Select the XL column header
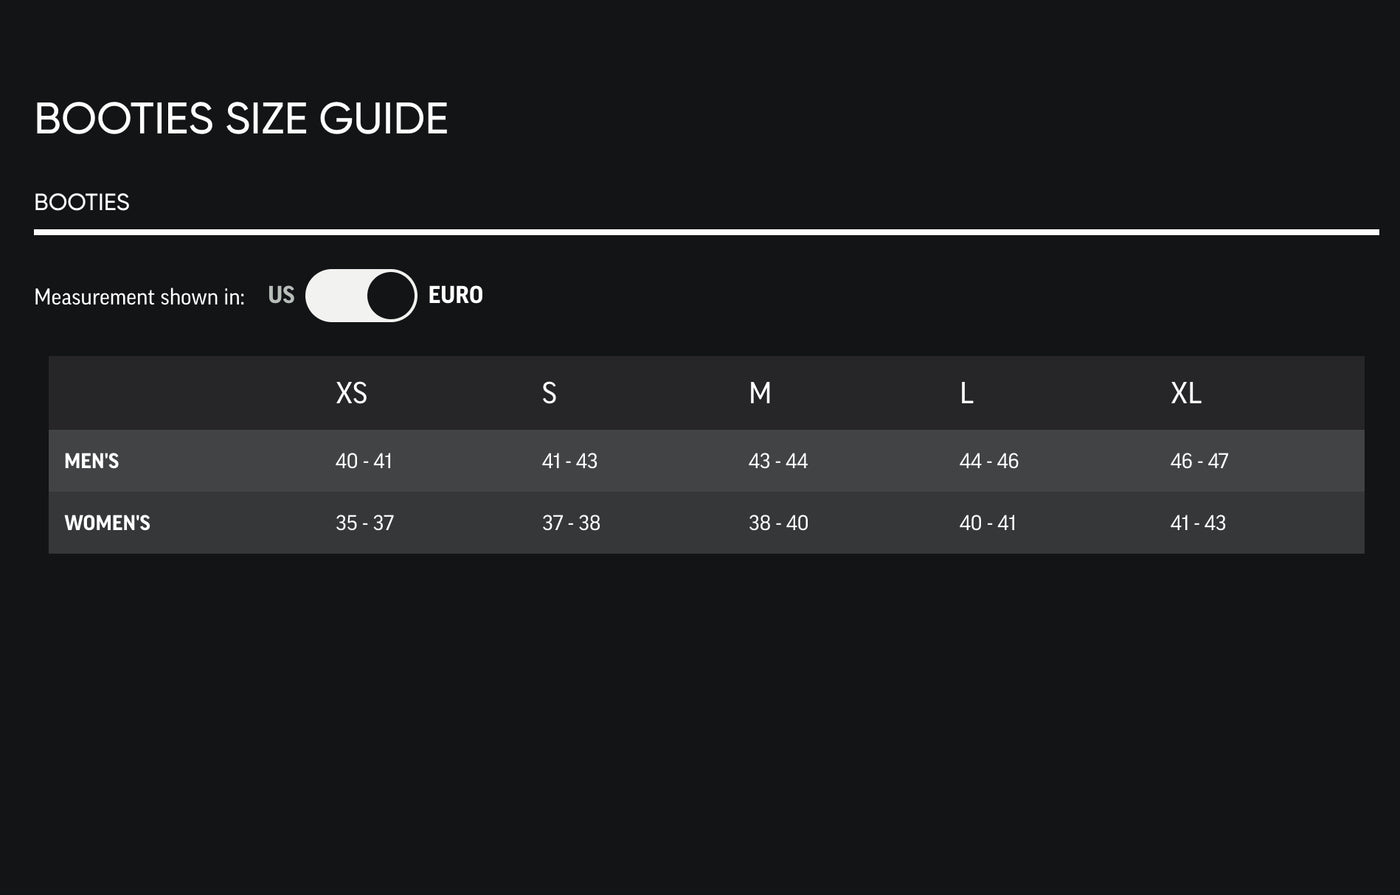1400x895 pixels. [1186, 393]
